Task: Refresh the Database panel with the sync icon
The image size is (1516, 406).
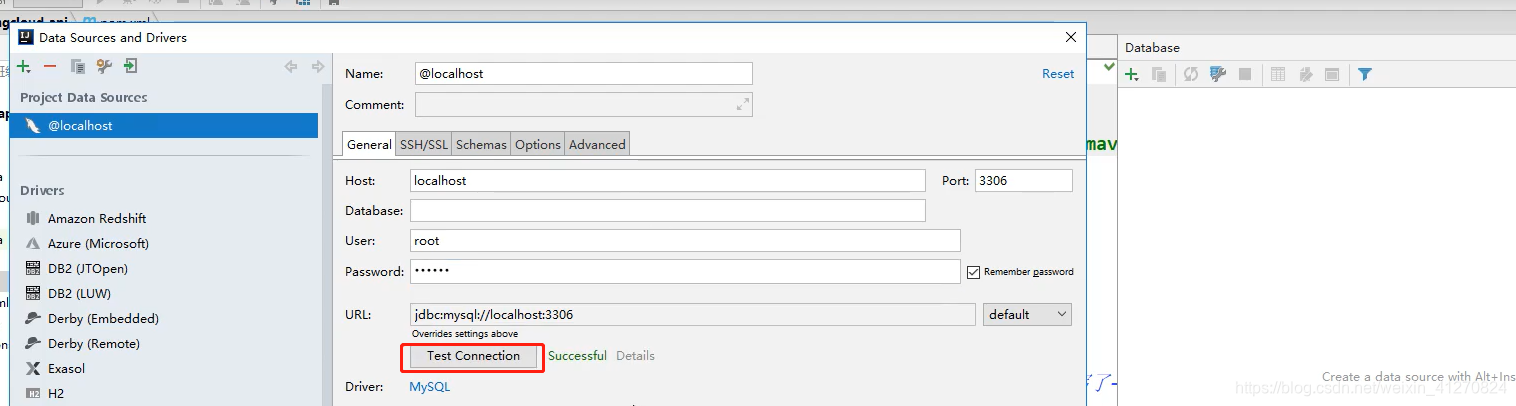Action: (1190, 74)
